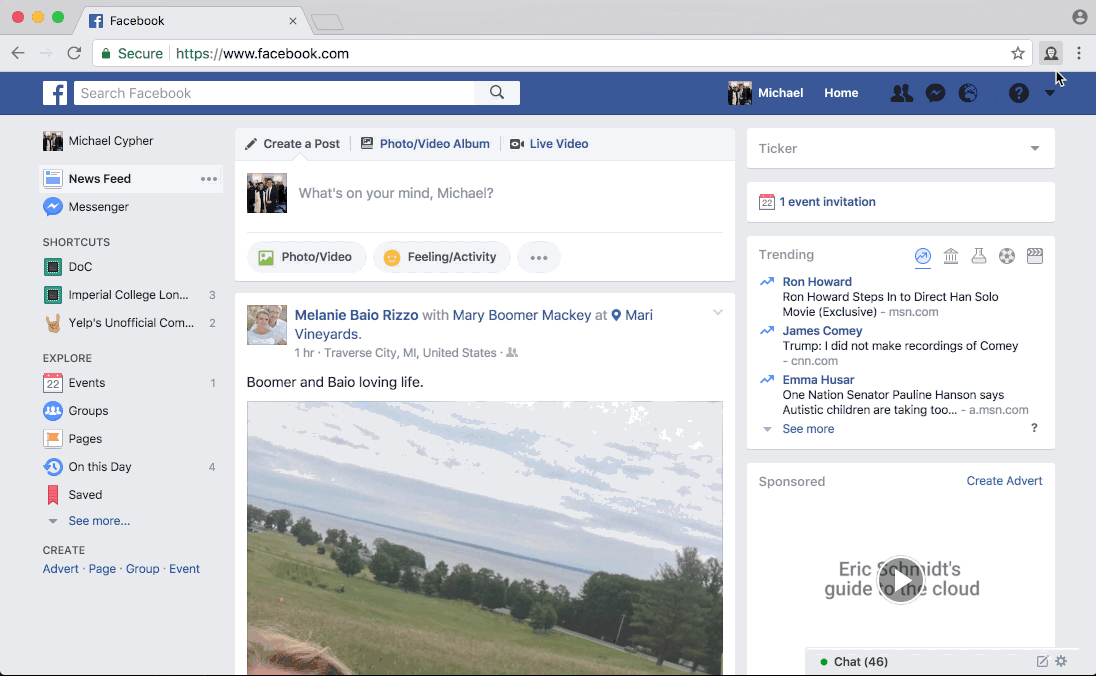Image resolution: width=1096 pixels, height=676 pixels.
Task: Click the browser back arrow
Action: click(18, 53)
